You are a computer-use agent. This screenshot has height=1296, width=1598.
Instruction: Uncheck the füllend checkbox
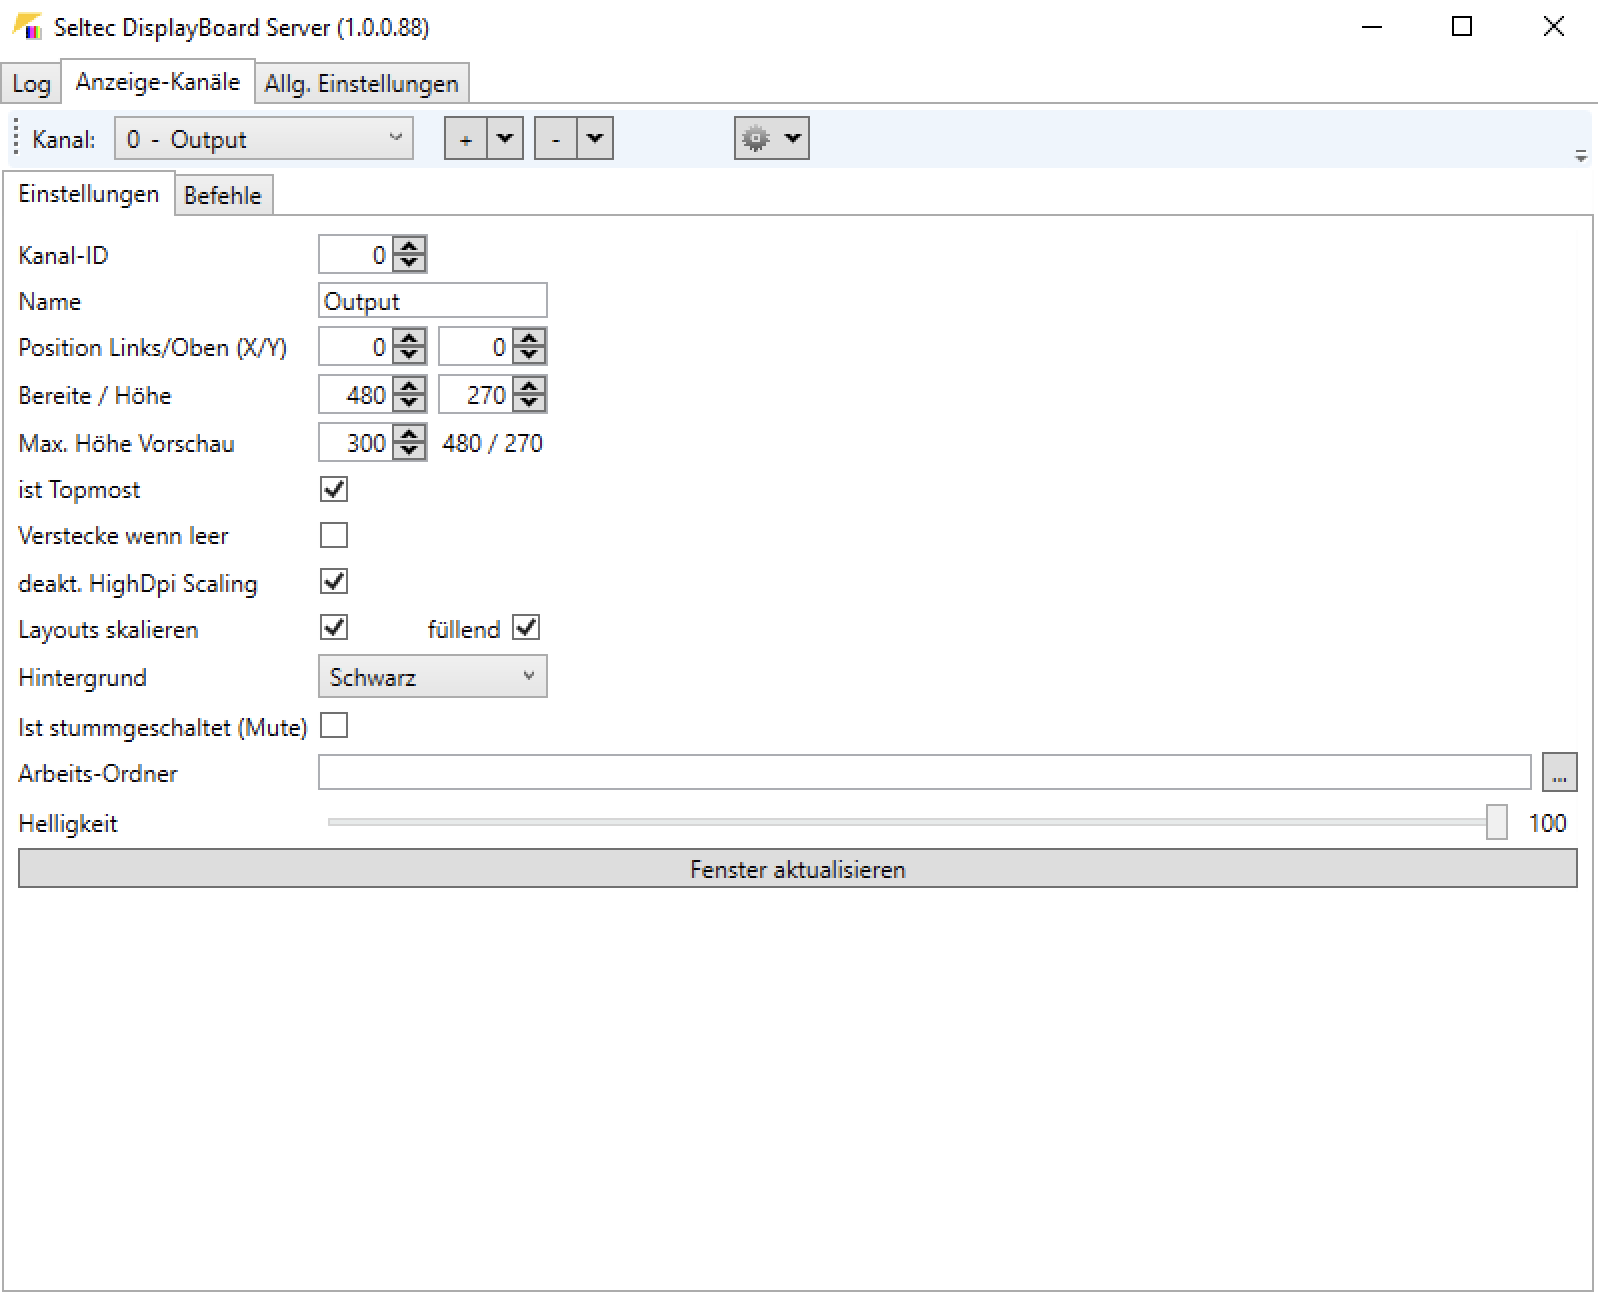(526, 627)
